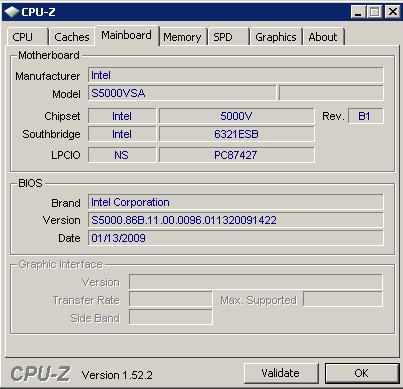Click the OK button
Screen dimensions: 403x389
pyautogui.click(x=362, y=373)
